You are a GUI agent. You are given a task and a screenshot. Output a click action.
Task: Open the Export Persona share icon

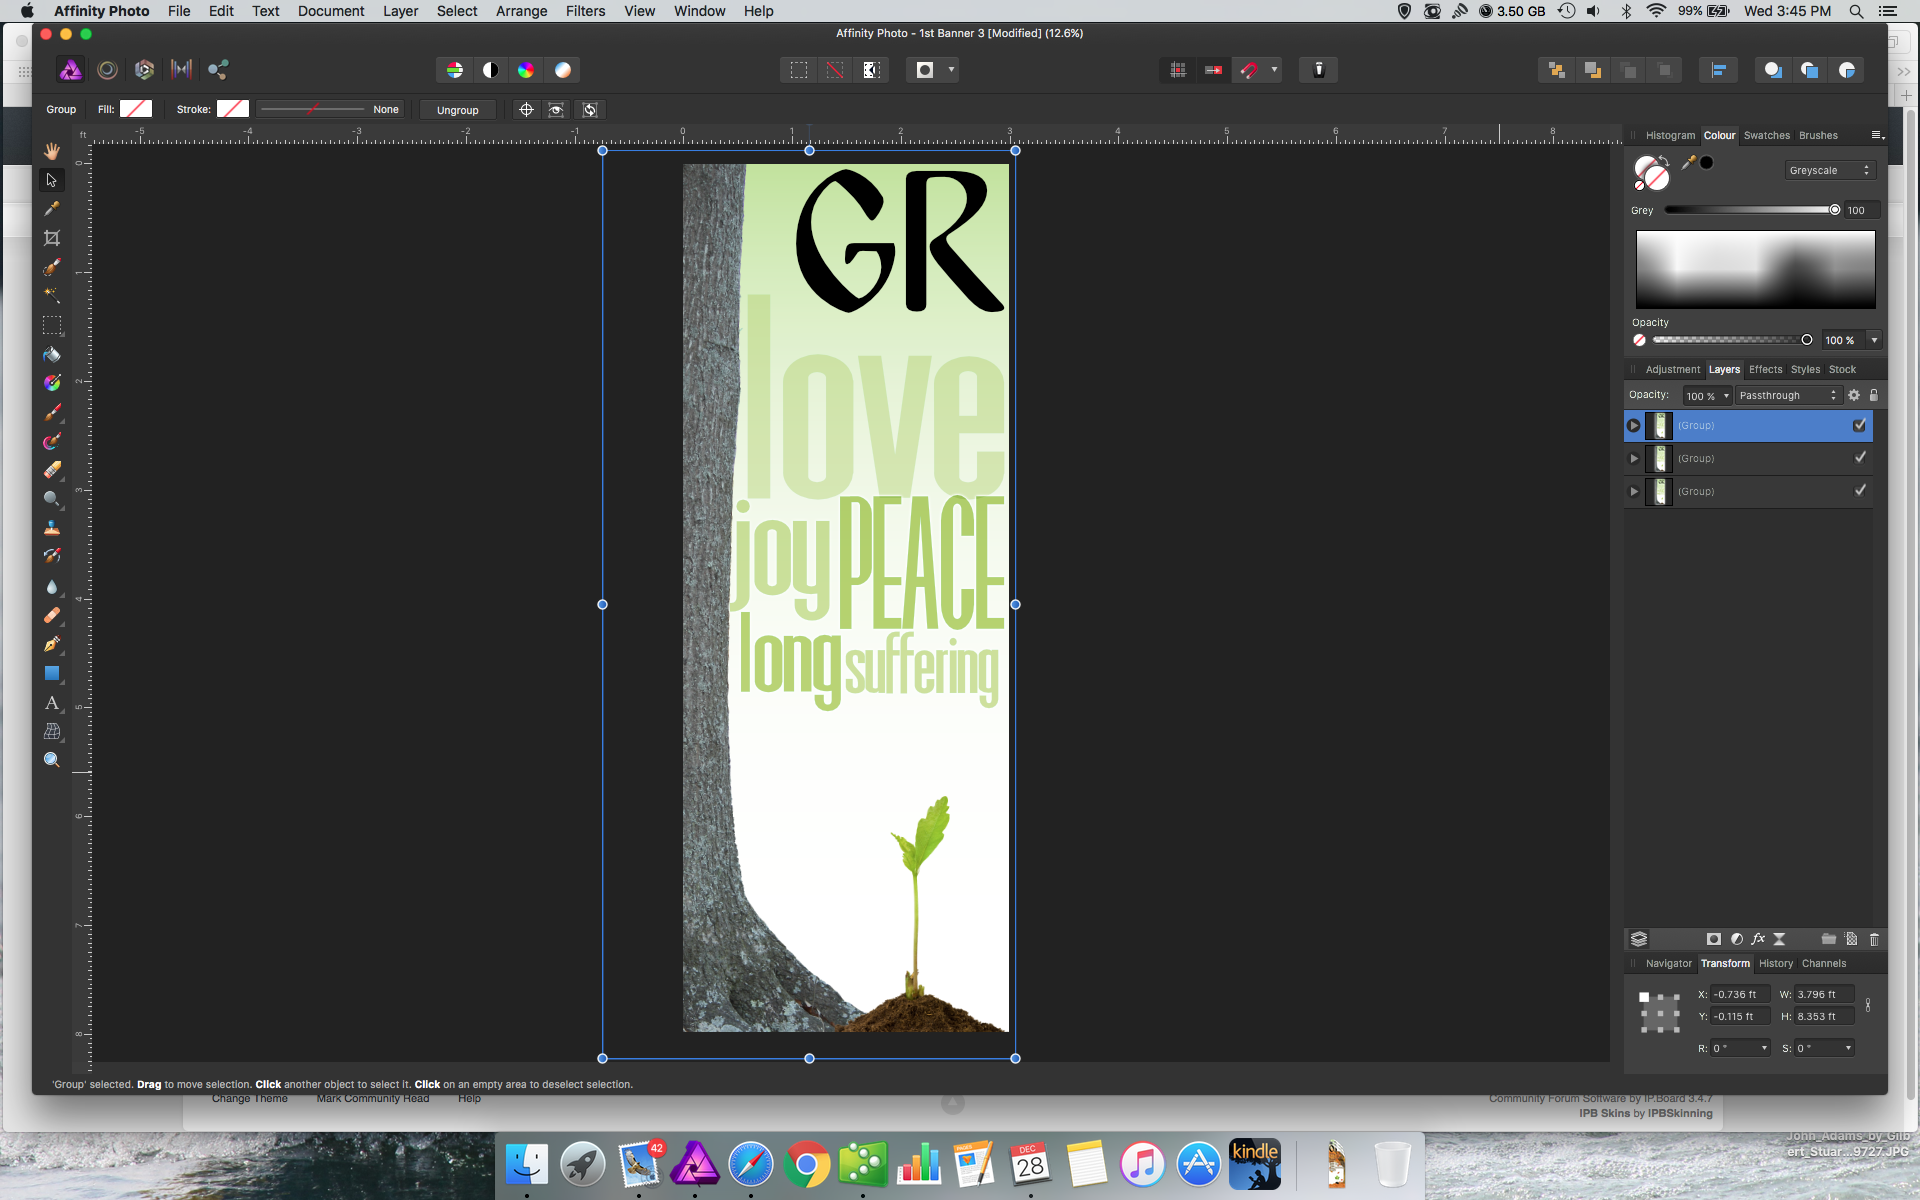tap(218, 70)
